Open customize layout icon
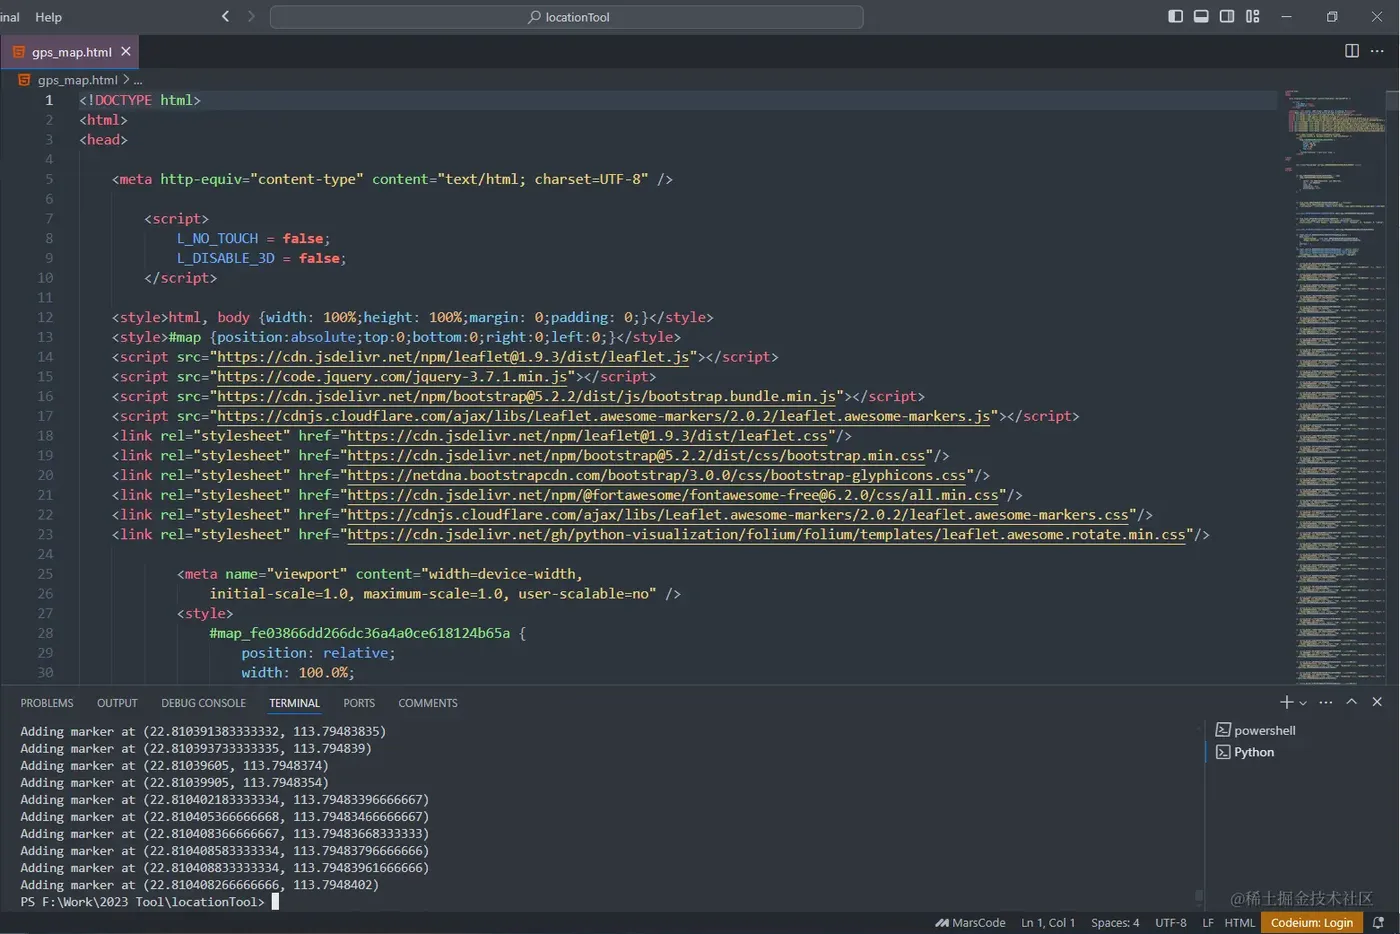The image size is (1400, 934). click(x=1253, y=16)
